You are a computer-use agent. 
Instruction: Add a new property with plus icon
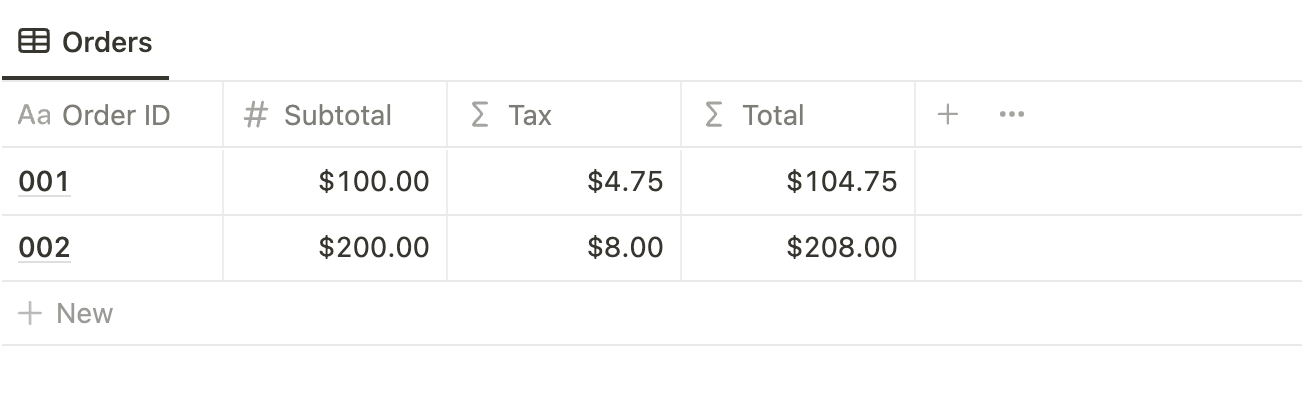tap(947, 115)
